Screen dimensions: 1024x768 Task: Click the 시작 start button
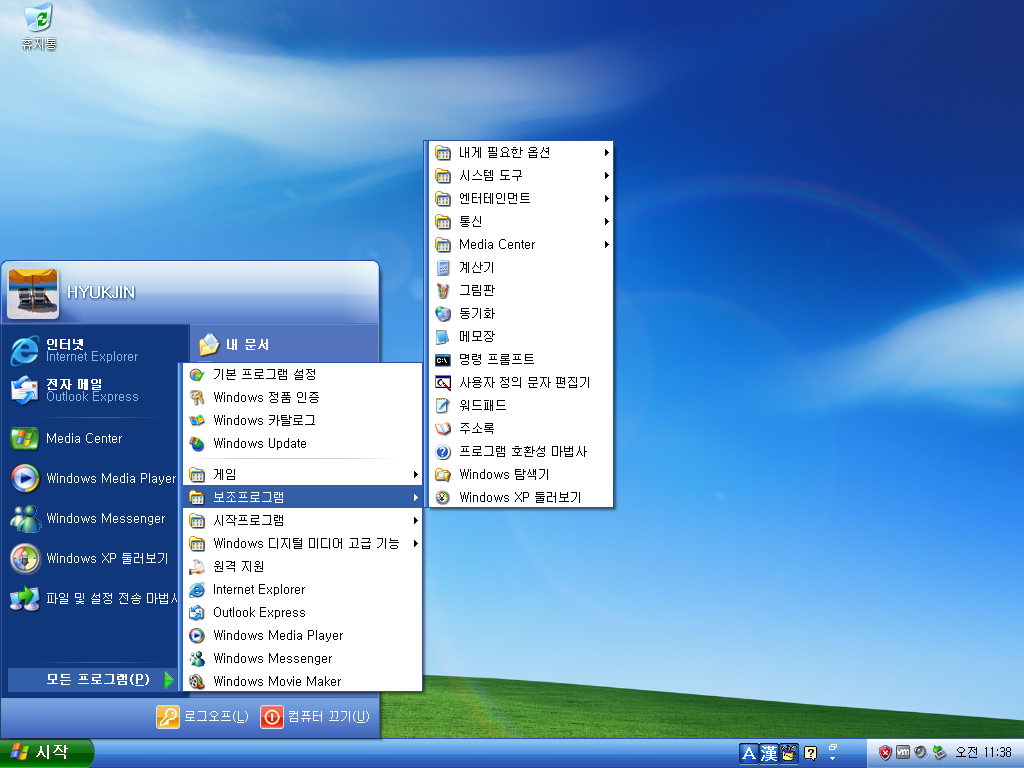[46, 753]
